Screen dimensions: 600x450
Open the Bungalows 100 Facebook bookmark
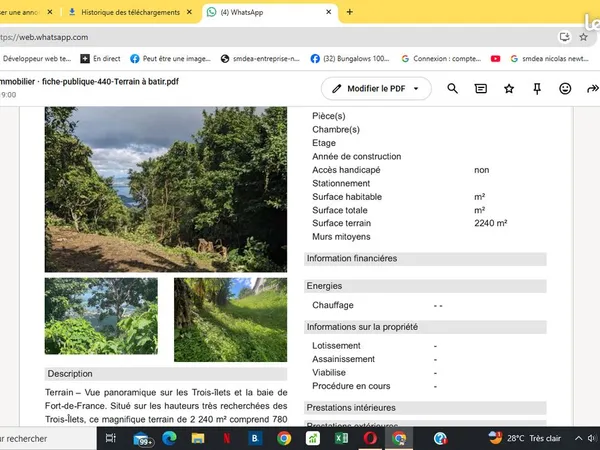coord(350,59)
